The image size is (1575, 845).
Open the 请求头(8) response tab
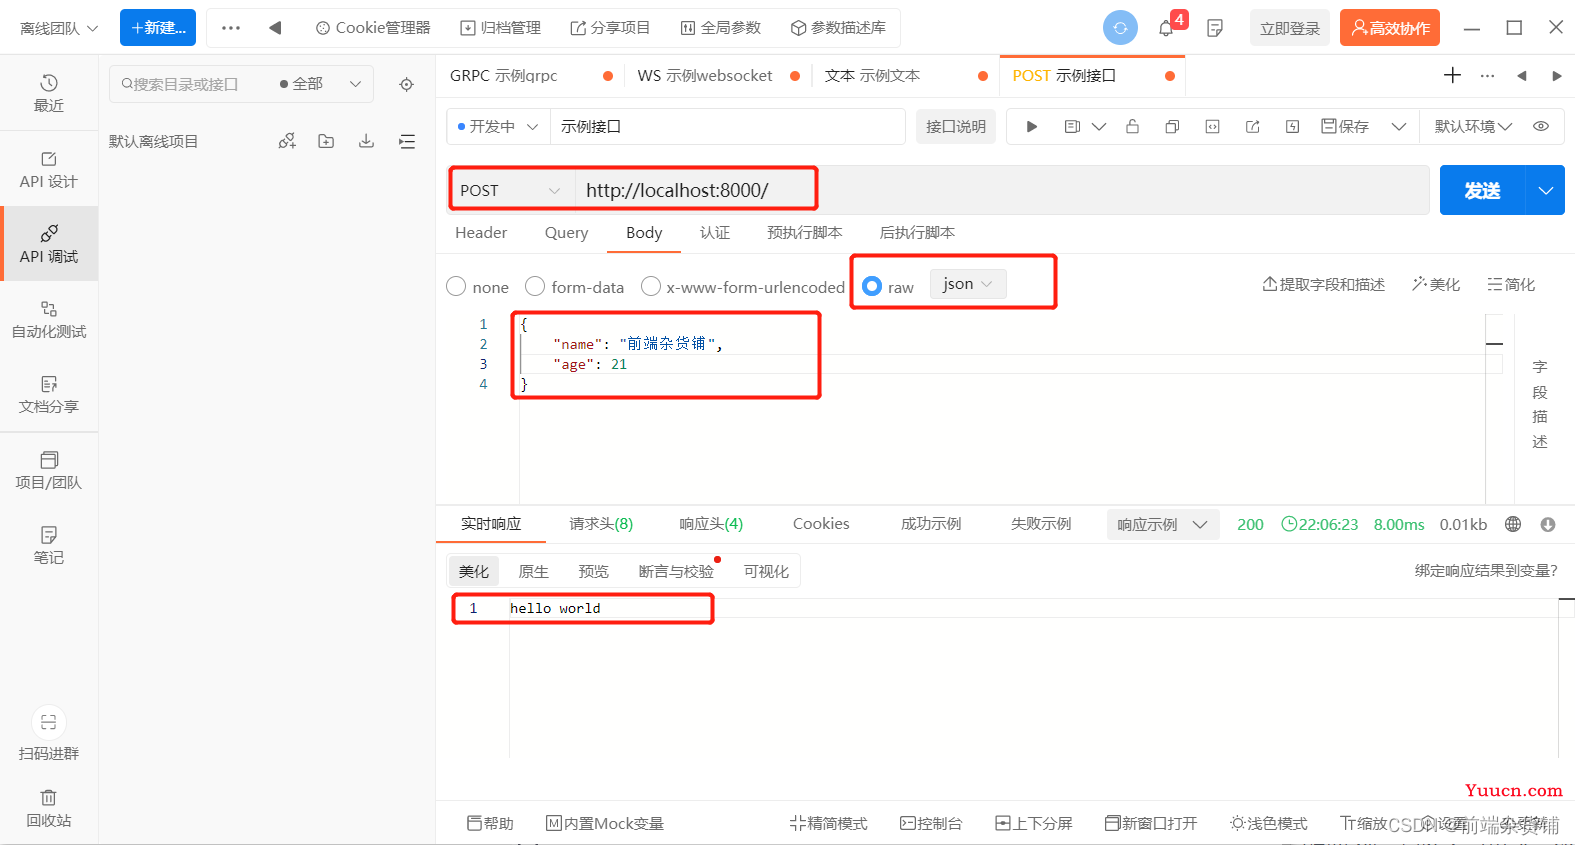pyautogui.click(x=601, y=524)
